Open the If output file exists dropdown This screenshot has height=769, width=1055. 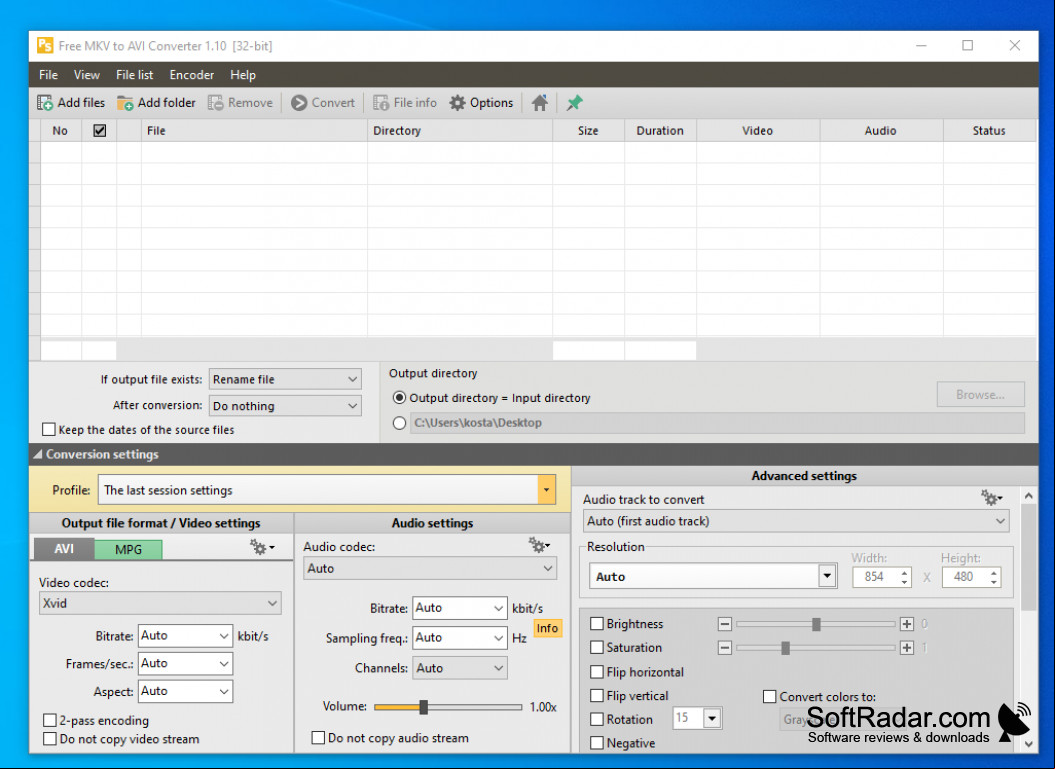point(285,379)
